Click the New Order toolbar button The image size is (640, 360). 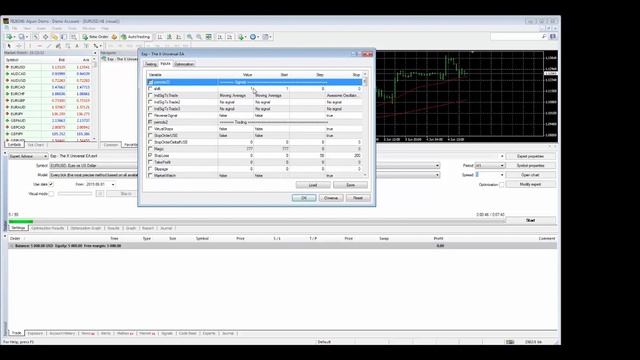95,37
